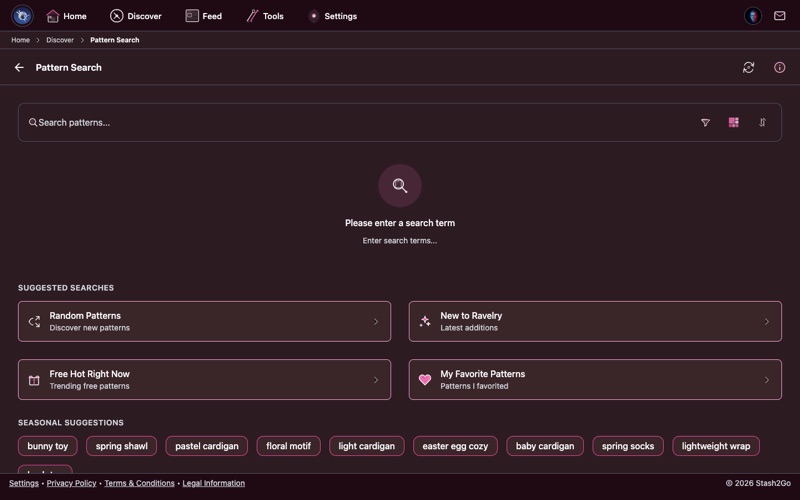Click the Stash2Go app logo

(22, 16)
